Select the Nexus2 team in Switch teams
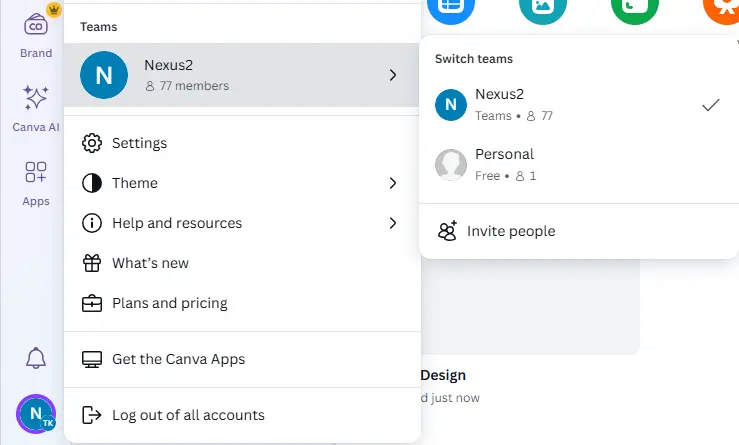739x445 pixels. point(578,105)
